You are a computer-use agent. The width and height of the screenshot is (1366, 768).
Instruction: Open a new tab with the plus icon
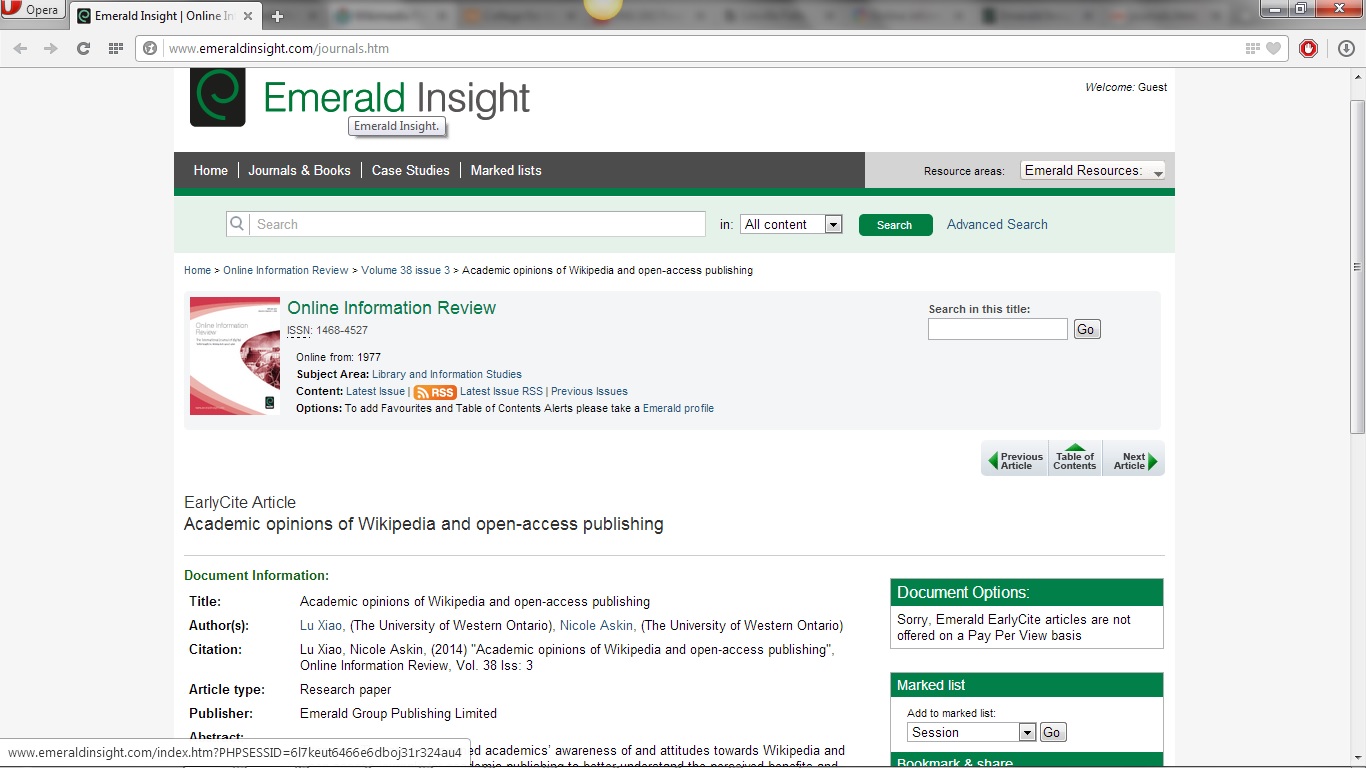coord(278,16)
